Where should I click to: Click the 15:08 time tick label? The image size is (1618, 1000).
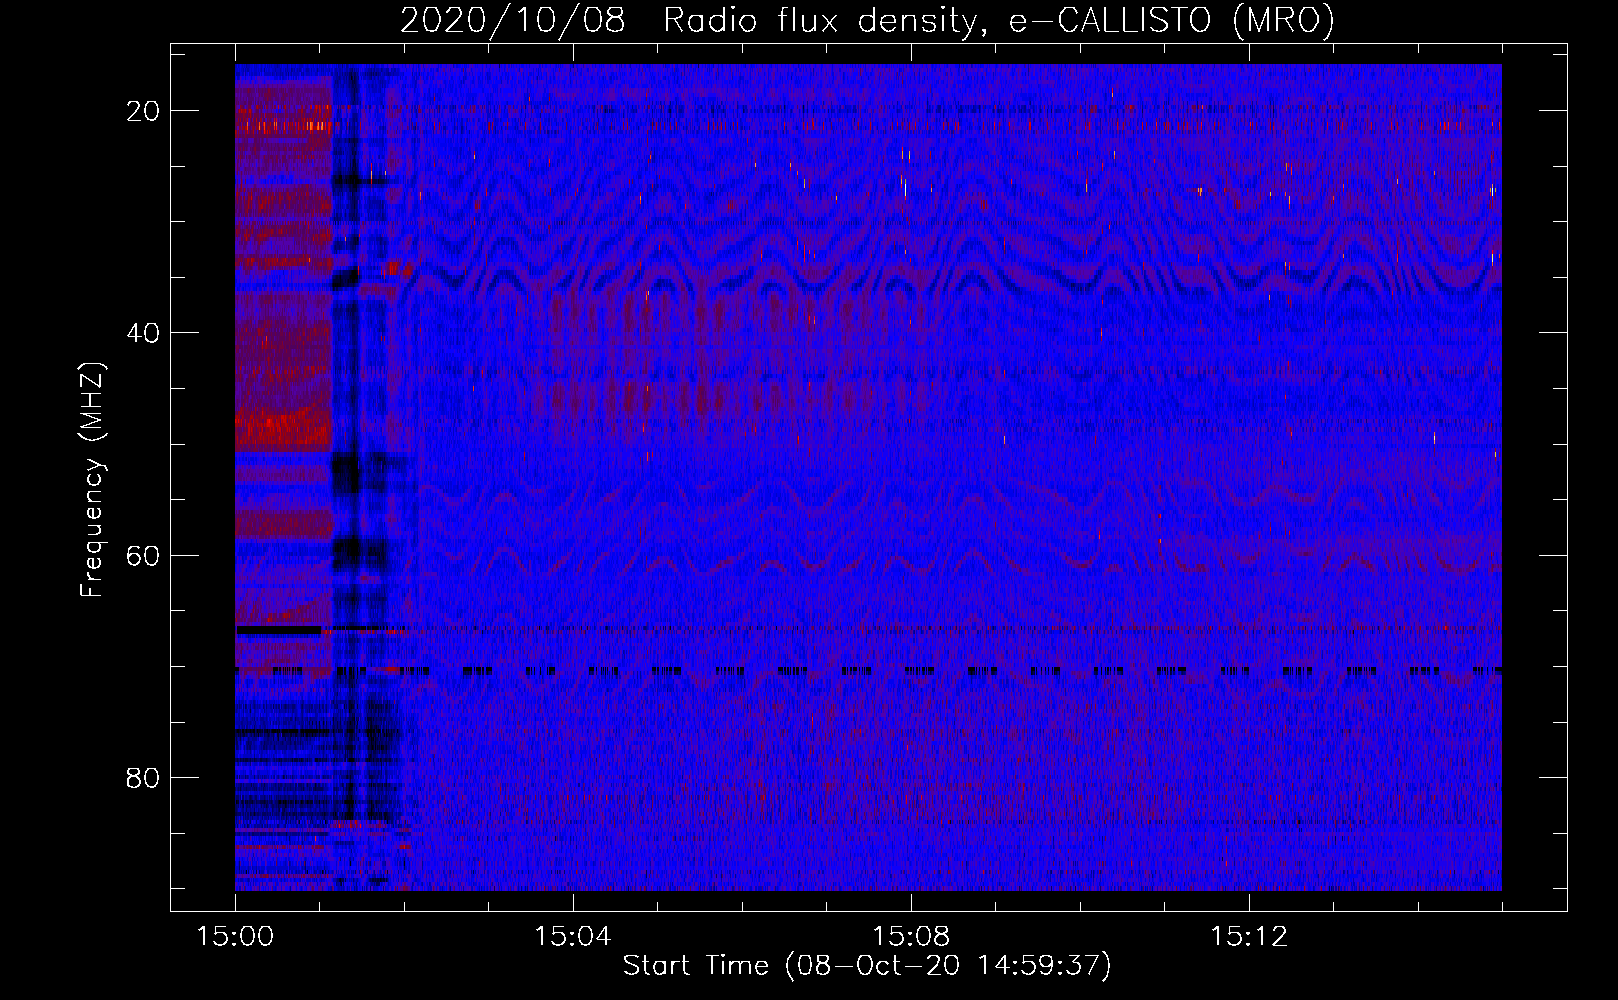coord(911,937)
